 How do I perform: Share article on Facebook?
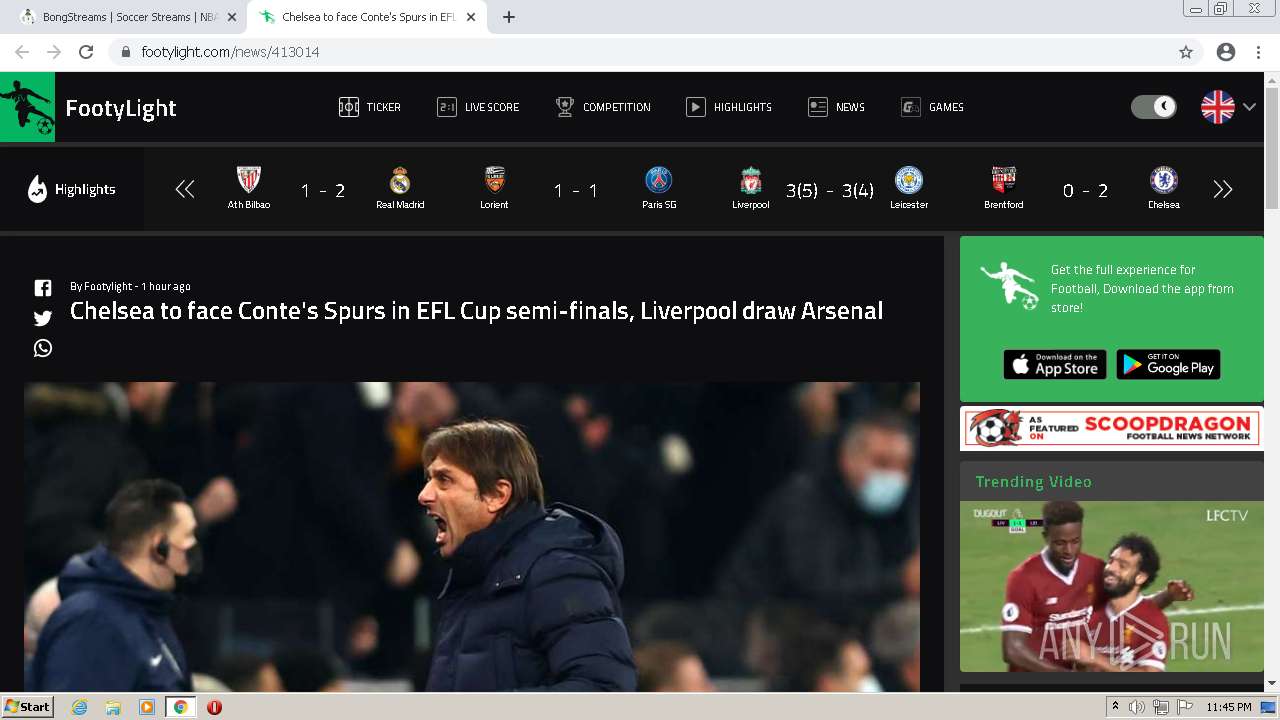(x=43, y=288)
